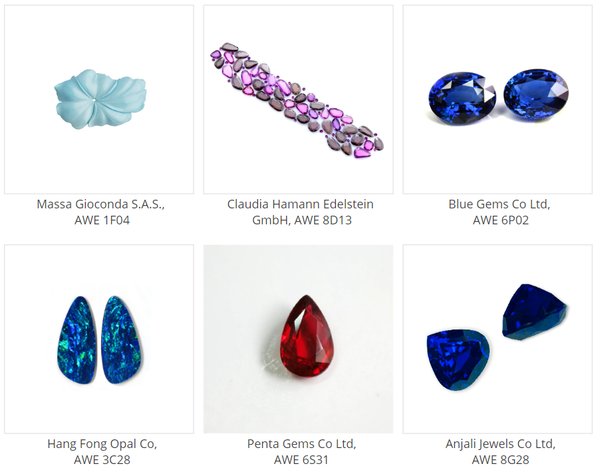The height and width of the screenshot is (472, 600).
Task: Open the purple gemstone strip image
Action: tap(298, 100)
